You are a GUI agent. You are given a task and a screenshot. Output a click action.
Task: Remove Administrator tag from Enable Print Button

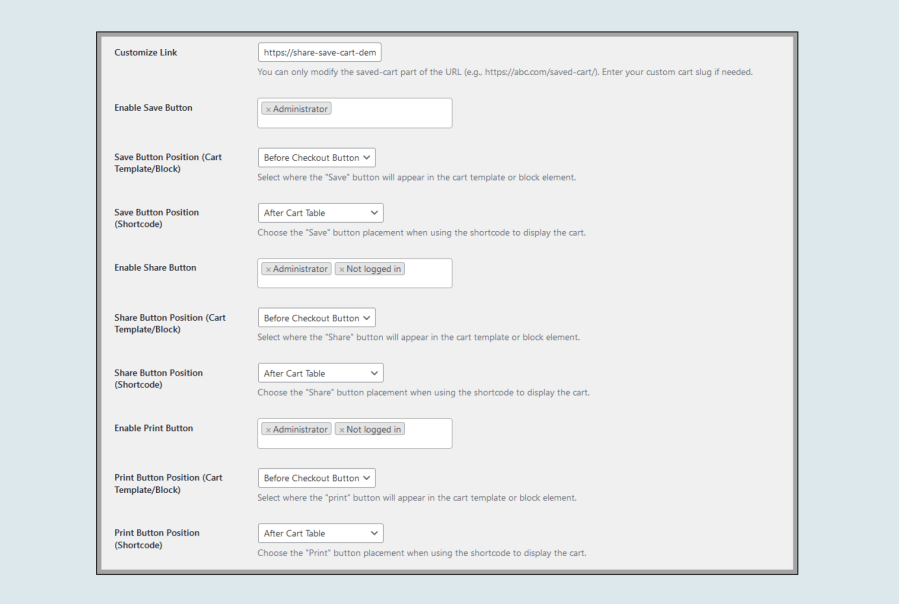tap(268, 430)
